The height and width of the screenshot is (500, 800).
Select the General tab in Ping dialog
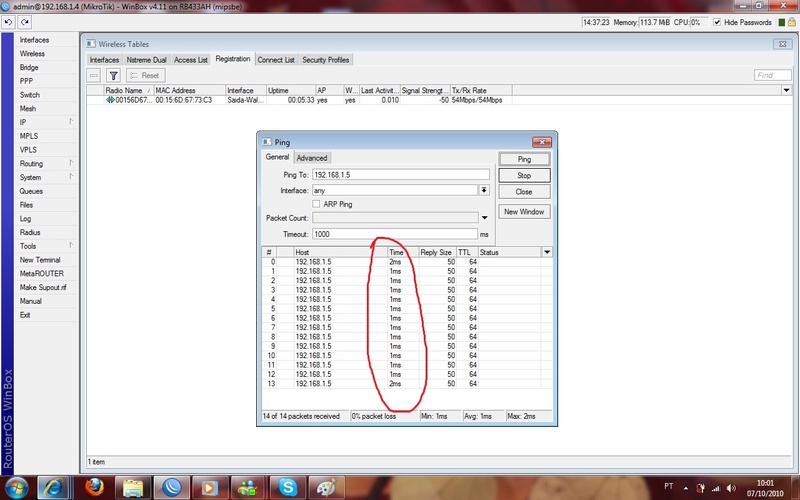[278, 157]
